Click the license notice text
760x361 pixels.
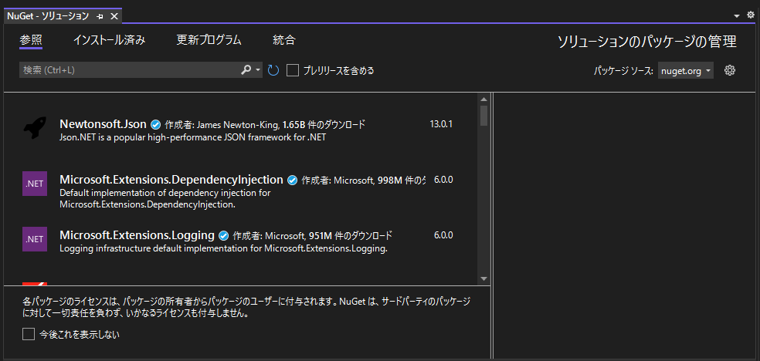246,308
